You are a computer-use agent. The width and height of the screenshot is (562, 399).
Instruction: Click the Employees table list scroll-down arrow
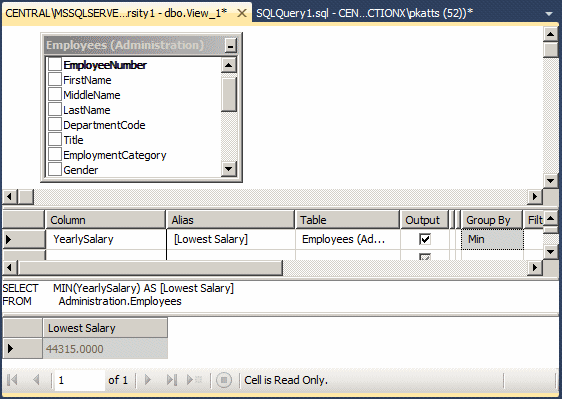tap(229, 168)
